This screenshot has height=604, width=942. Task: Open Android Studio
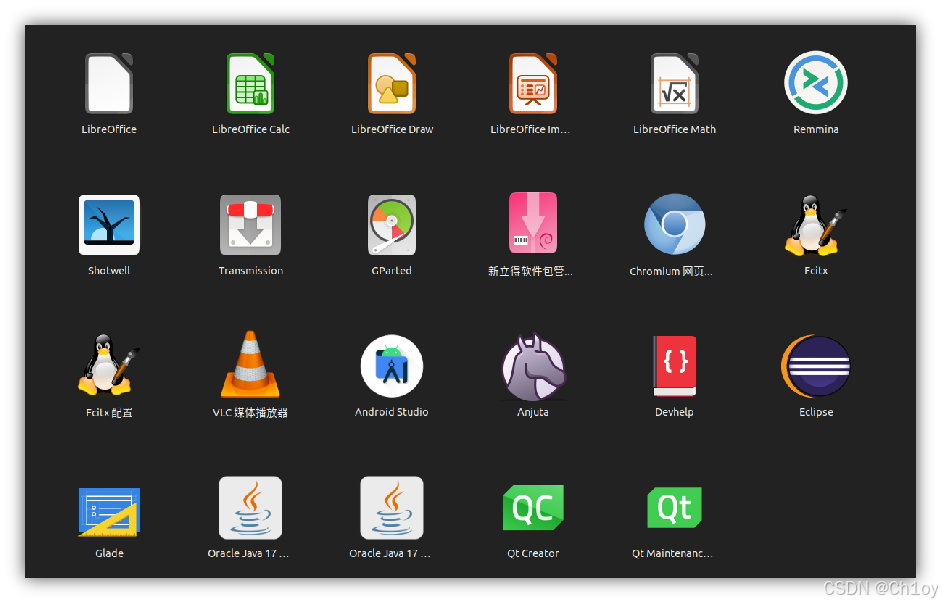coord(392,366)
